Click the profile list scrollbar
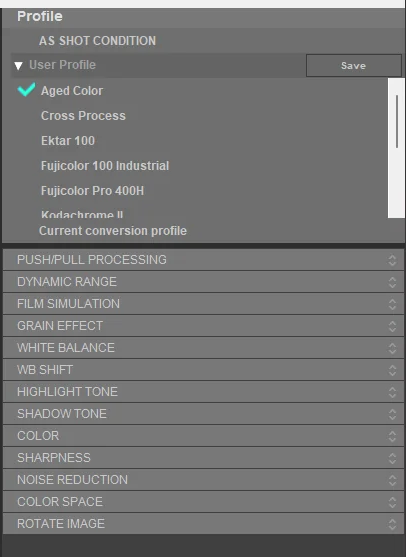This screenshot has width=406, height=557. [396, 121]
